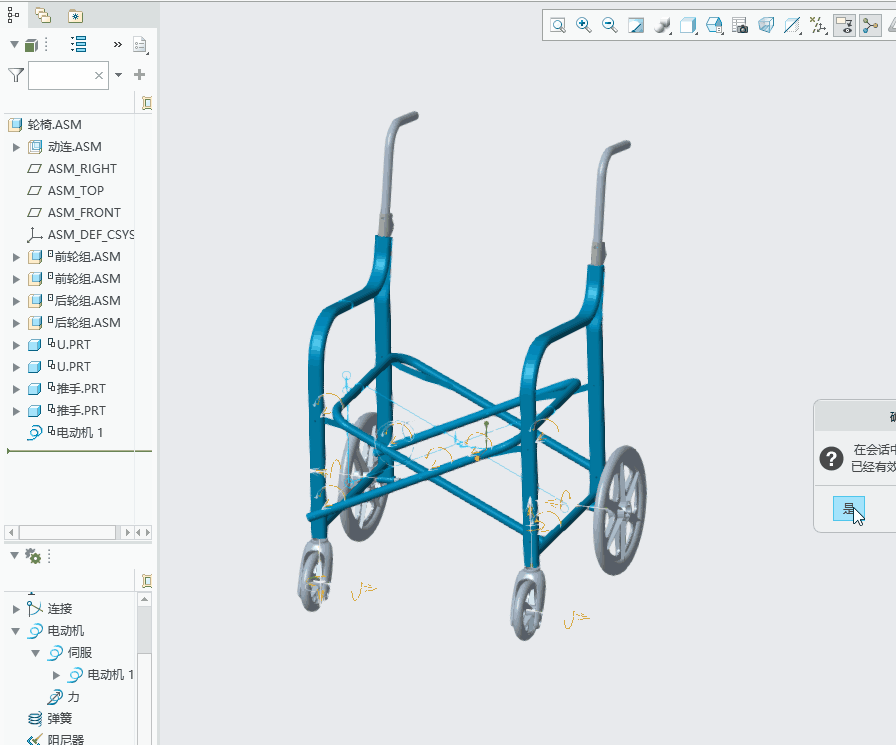Click the Zoom In magnifier icon
The width and height of the screenshot is (896, 745).
click(x=584, y=26)
